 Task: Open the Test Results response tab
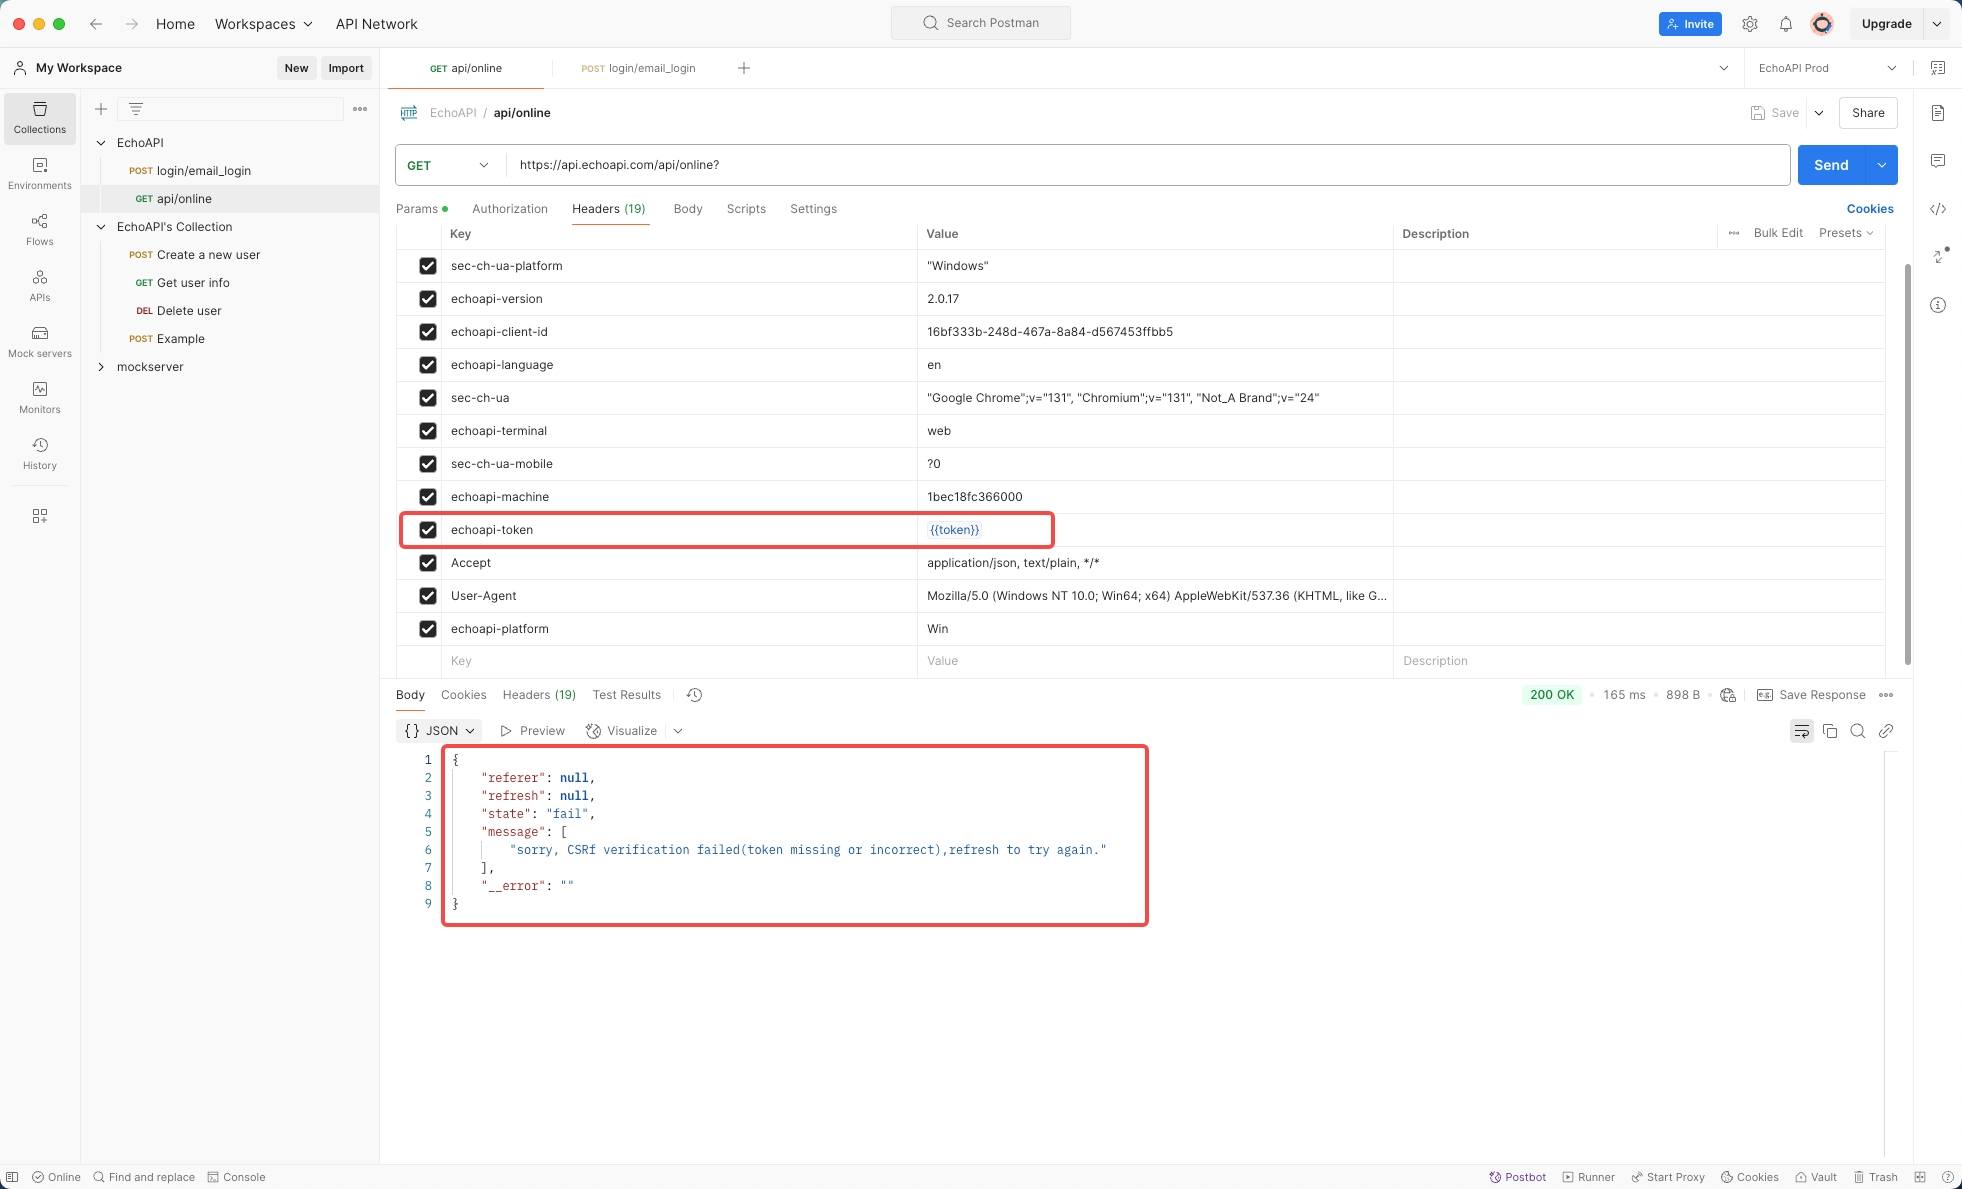pos(626,695)
